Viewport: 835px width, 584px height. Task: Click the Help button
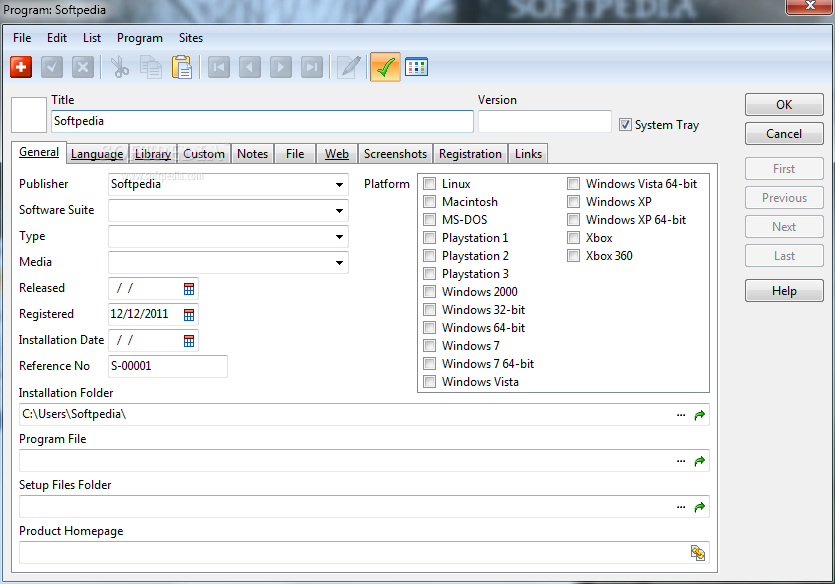[x=784, y=291]
